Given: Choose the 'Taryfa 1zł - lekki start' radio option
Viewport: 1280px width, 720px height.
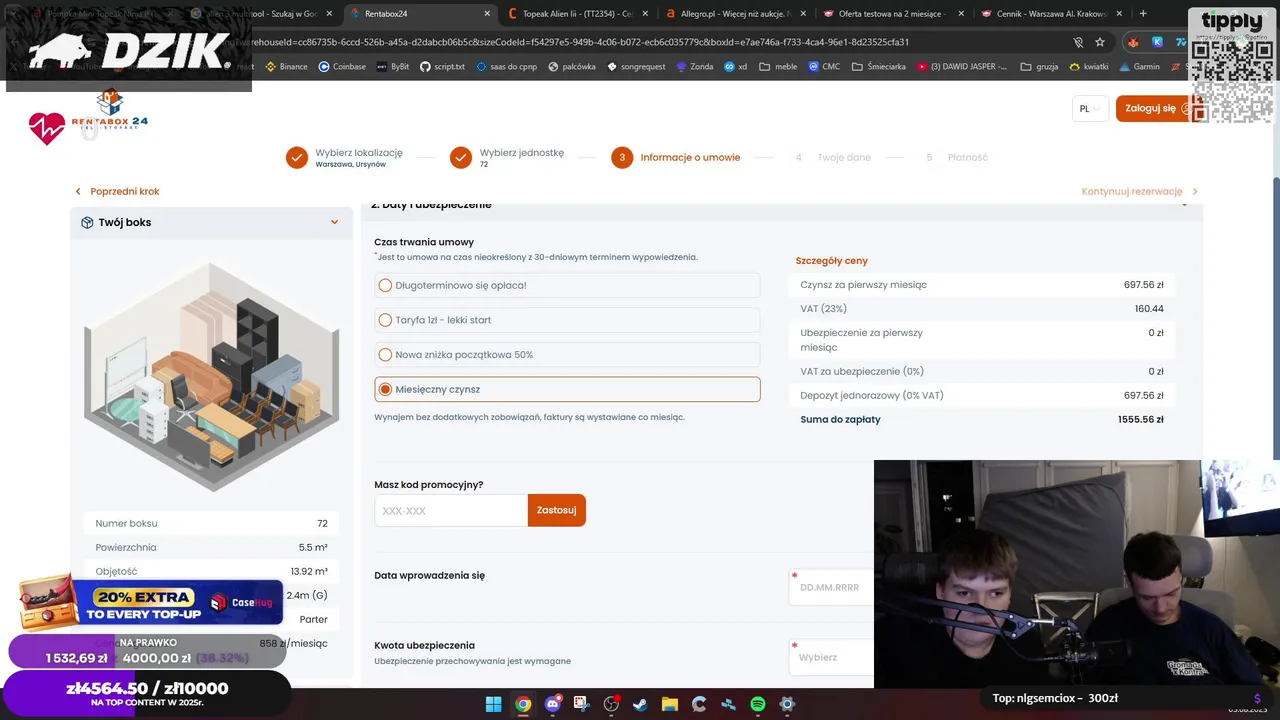Looking at the screenshot, I should [567, 320].
